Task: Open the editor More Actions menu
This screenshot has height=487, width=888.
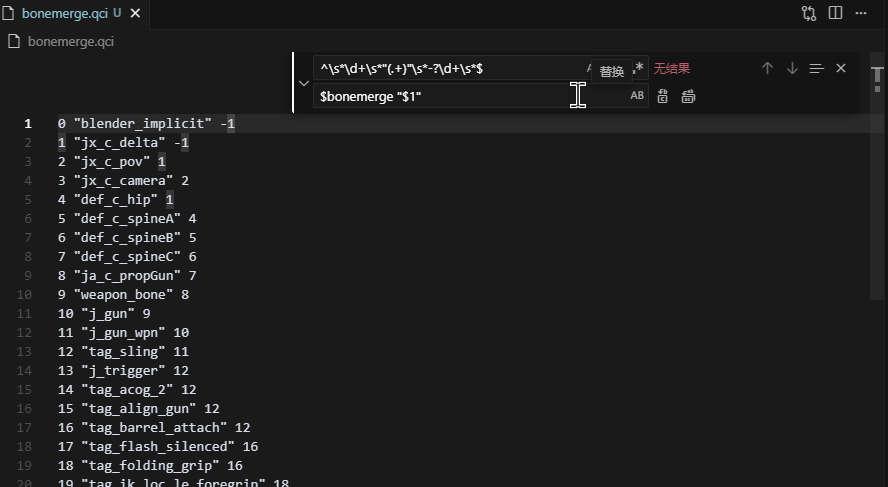Action: coord(861,13)
